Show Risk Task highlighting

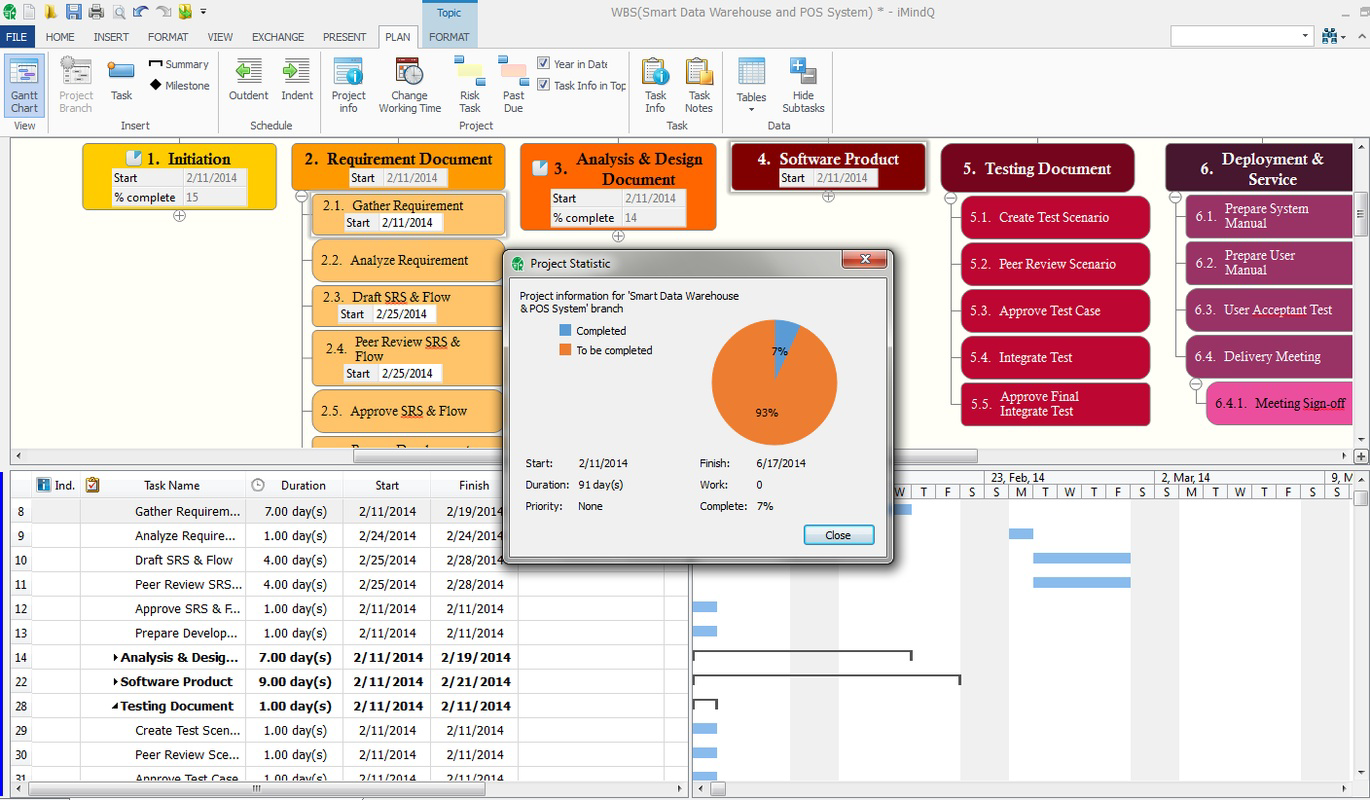click(x=470, y=86)
